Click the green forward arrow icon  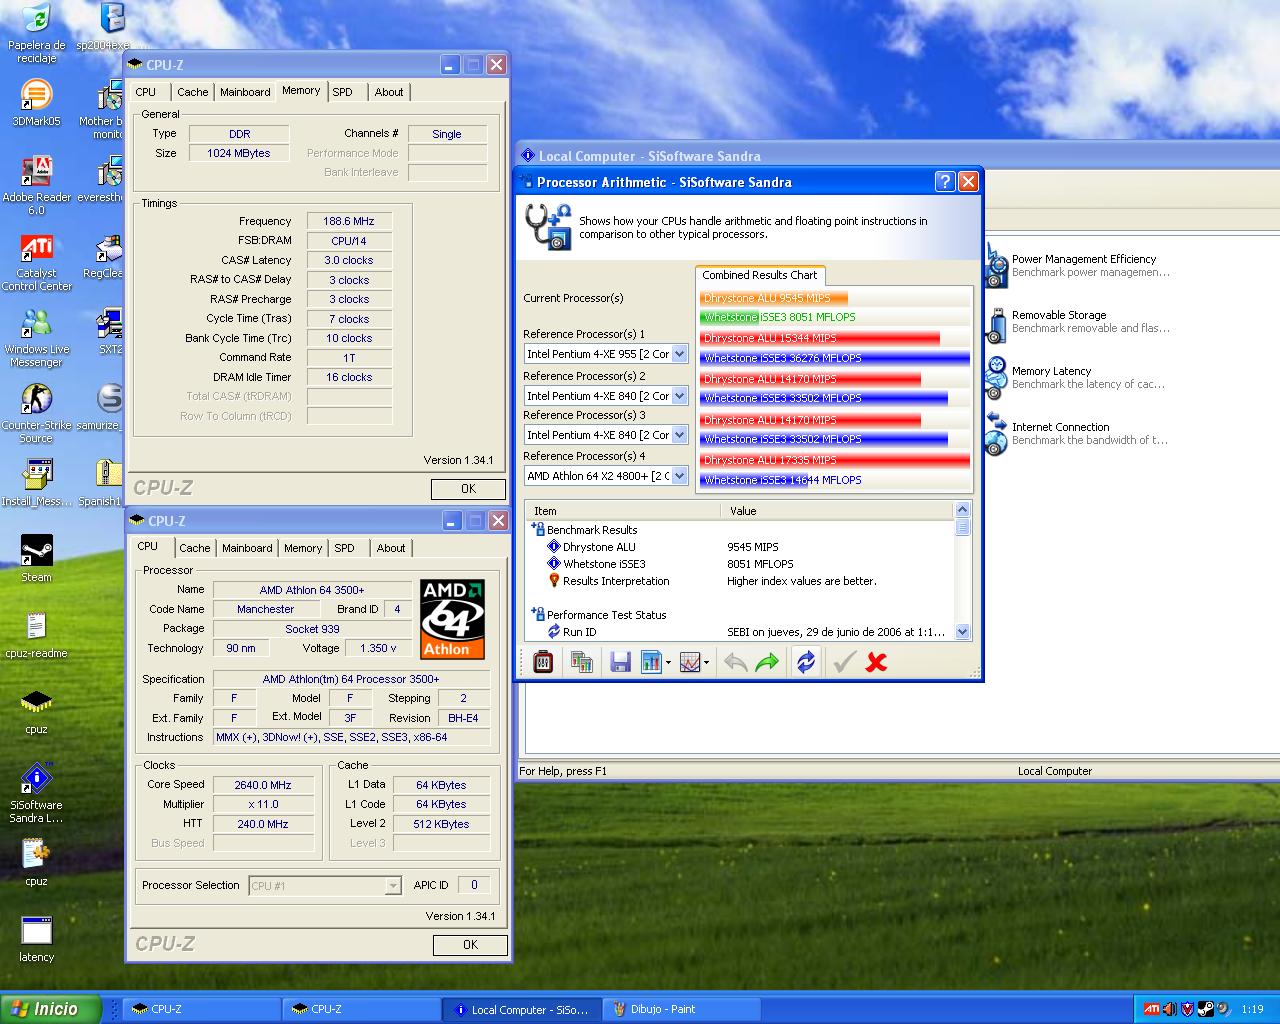(x=767, y=662)
